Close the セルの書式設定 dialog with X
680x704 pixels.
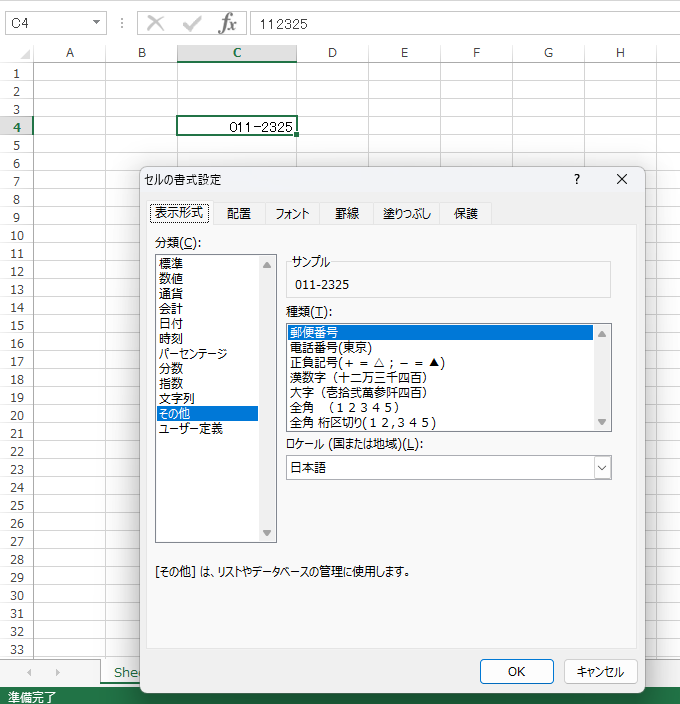pyautogui.click(x=621, y=179)
